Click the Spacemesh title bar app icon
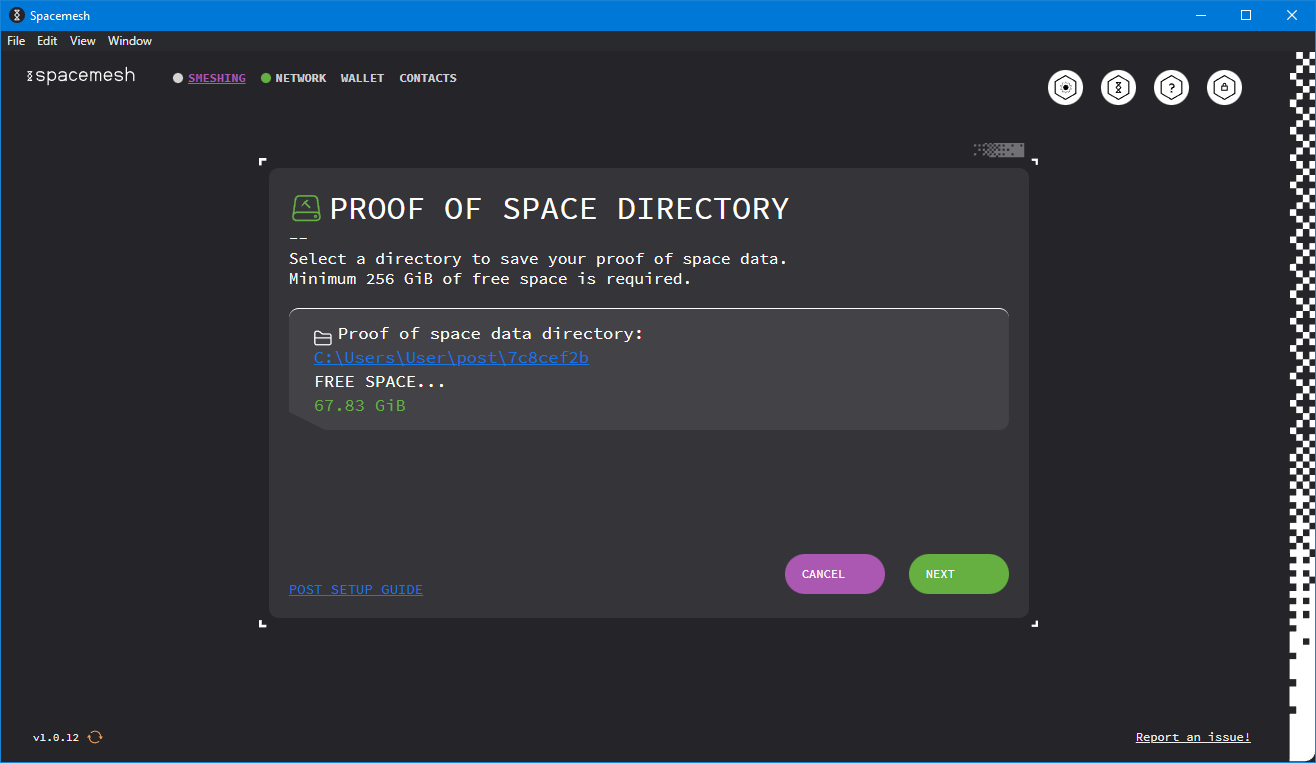Screen dimensions: 1316x763 click(16, 15)
